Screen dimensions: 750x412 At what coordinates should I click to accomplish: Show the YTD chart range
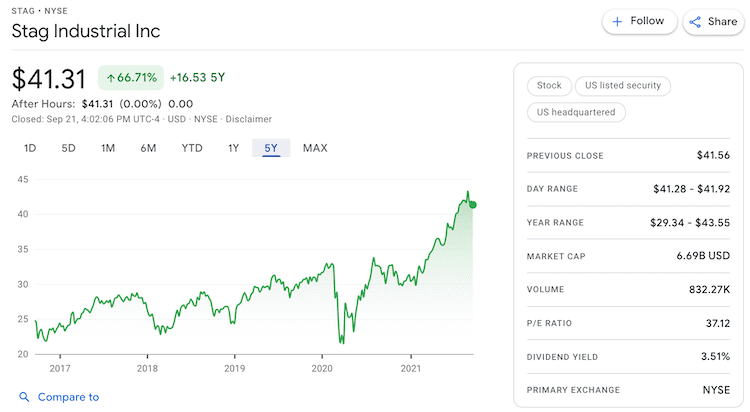pyautogui.click(x=192, y=148)
